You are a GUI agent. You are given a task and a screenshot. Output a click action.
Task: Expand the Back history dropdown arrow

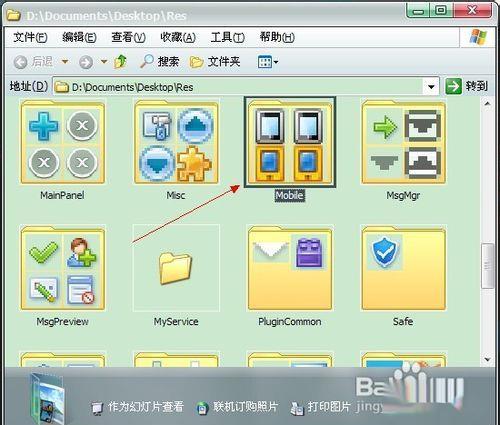pos(65,62)
